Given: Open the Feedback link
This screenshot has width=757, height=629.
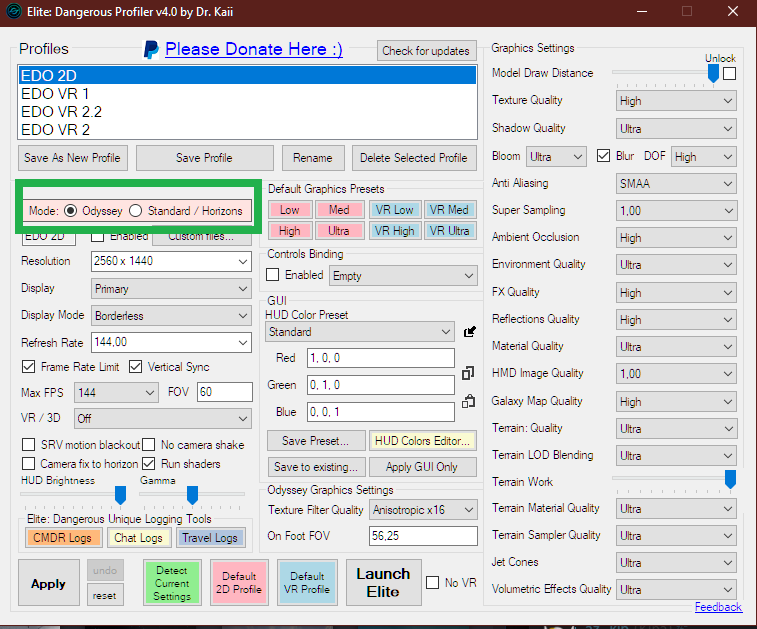Looking at the screenshot, I should point(718,607).
